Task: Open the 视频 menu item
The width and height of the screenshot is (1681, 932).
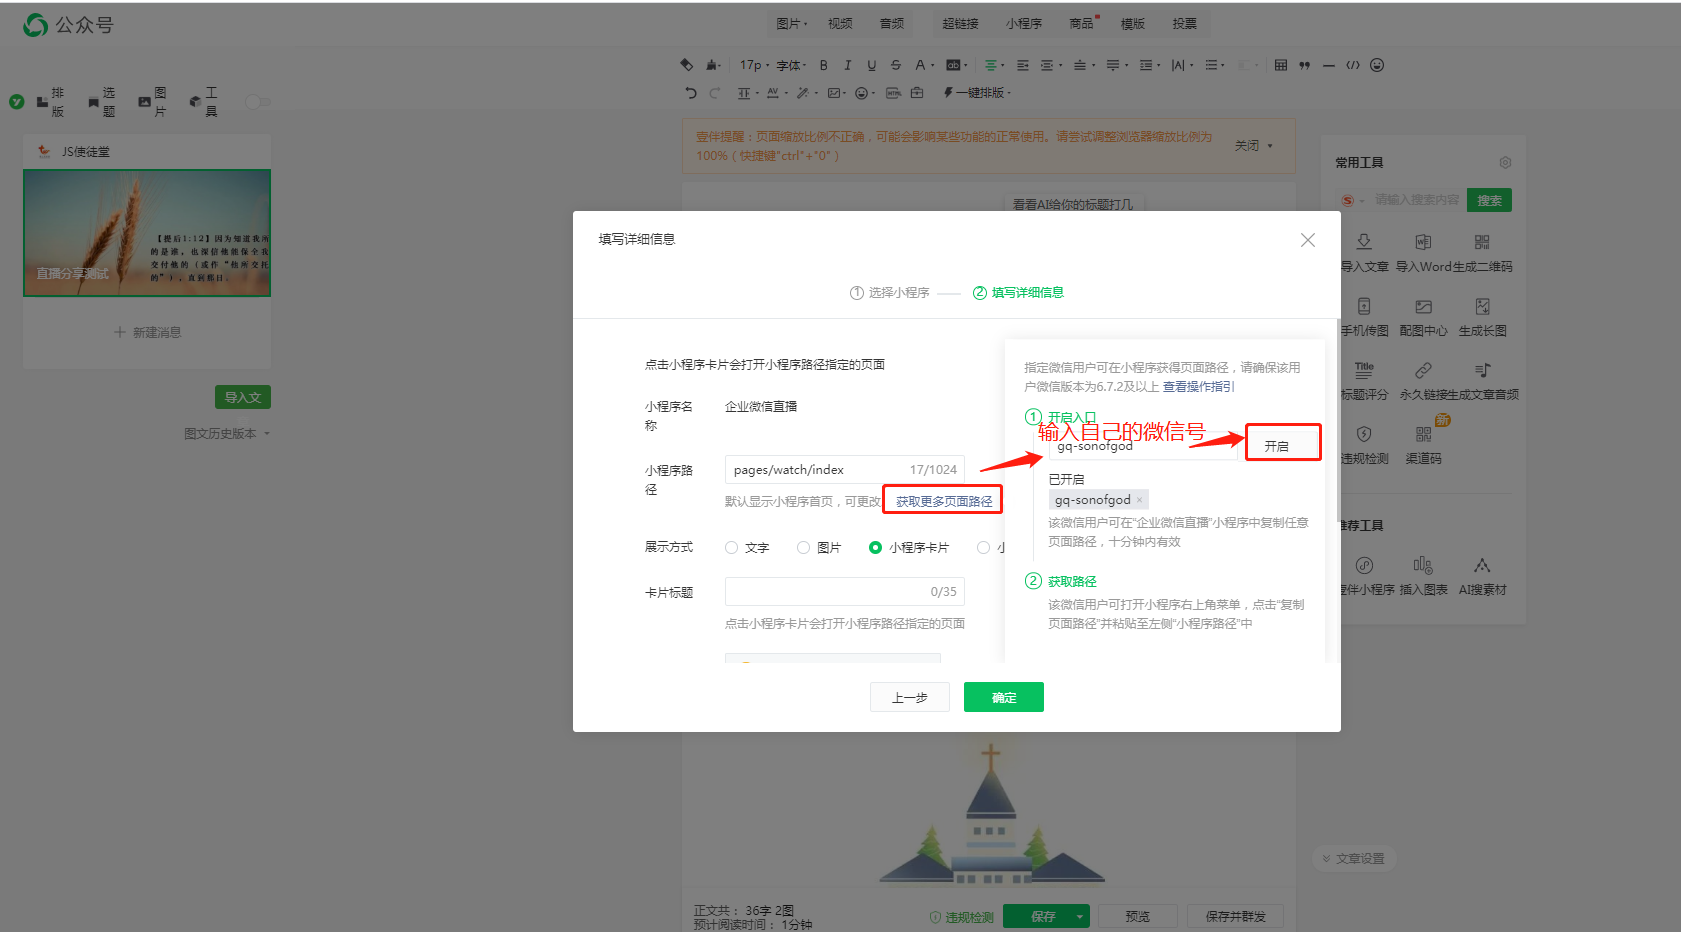Action: (840, 24)
